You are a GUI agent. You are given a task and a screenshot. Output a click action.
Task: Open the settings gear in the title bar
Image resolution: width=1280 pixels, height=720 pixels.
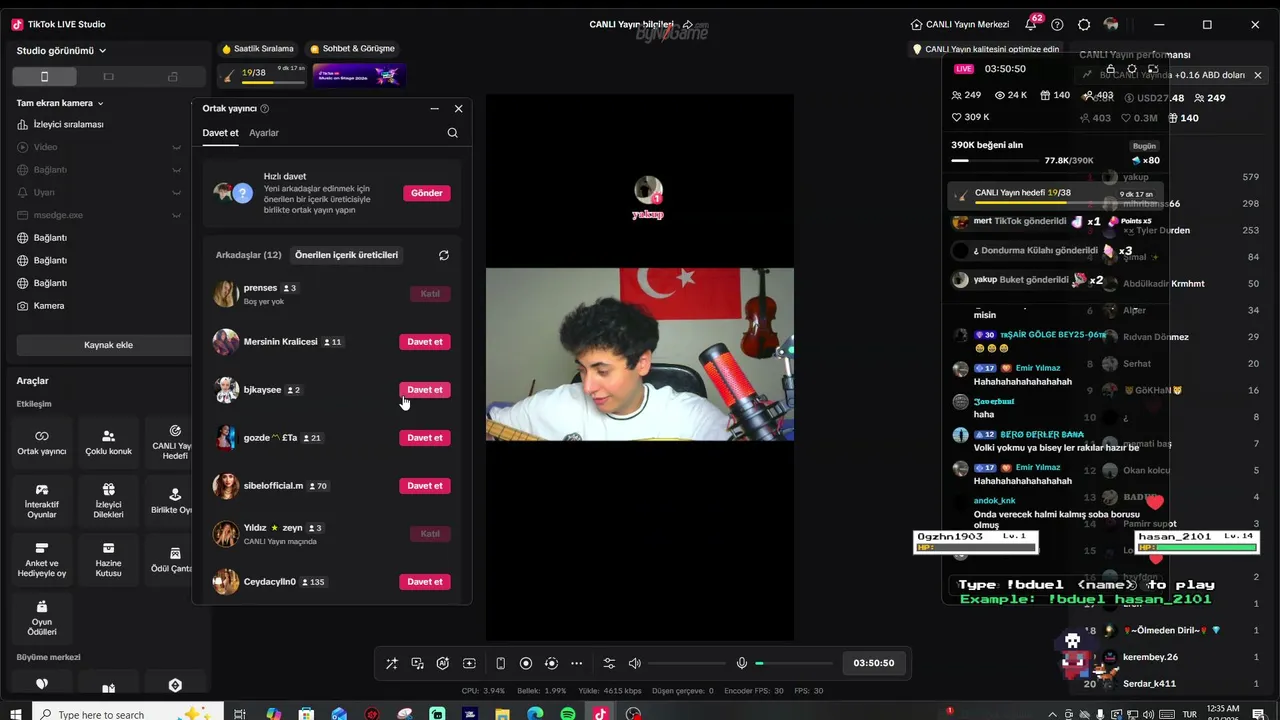click(x=1084, y=24)
